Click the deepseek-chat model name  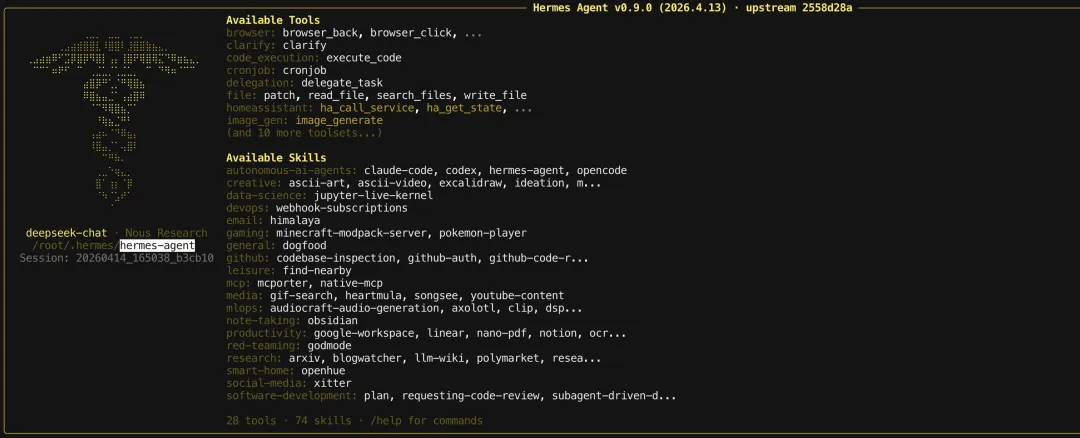point(66,233)
